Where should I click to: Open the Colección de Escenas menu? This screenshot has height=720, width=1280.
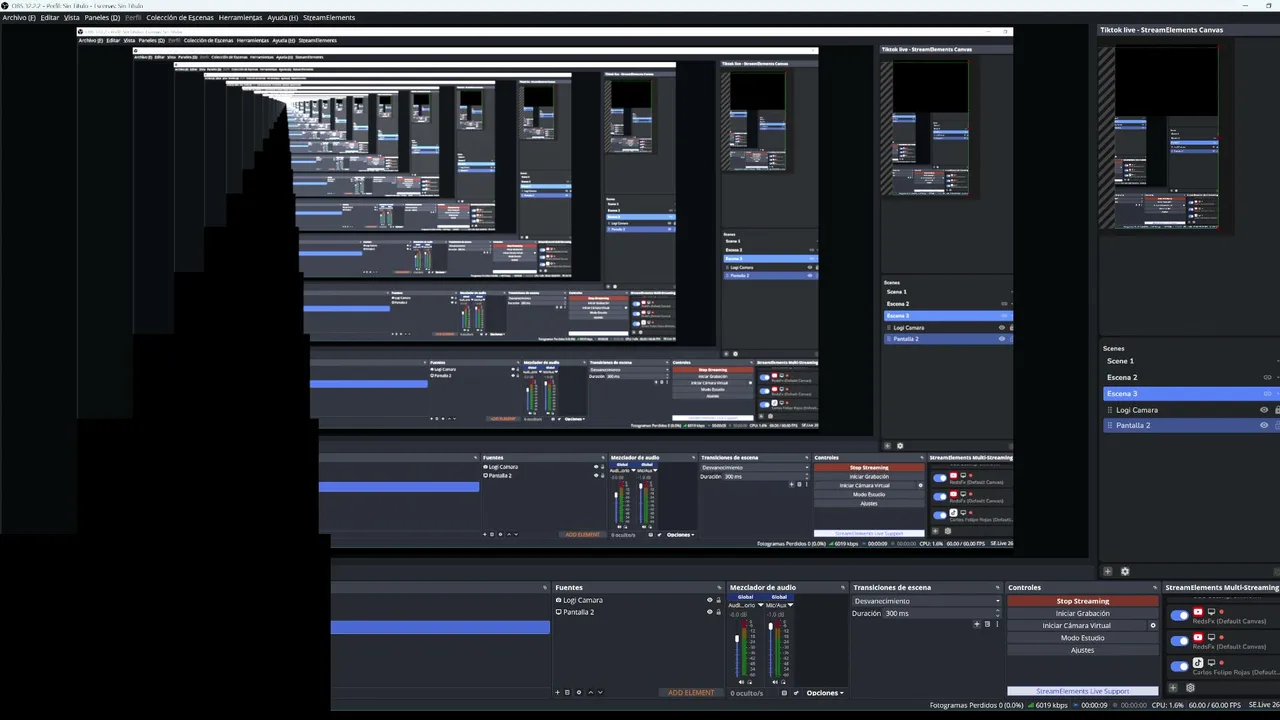click(x=180, y=18)
